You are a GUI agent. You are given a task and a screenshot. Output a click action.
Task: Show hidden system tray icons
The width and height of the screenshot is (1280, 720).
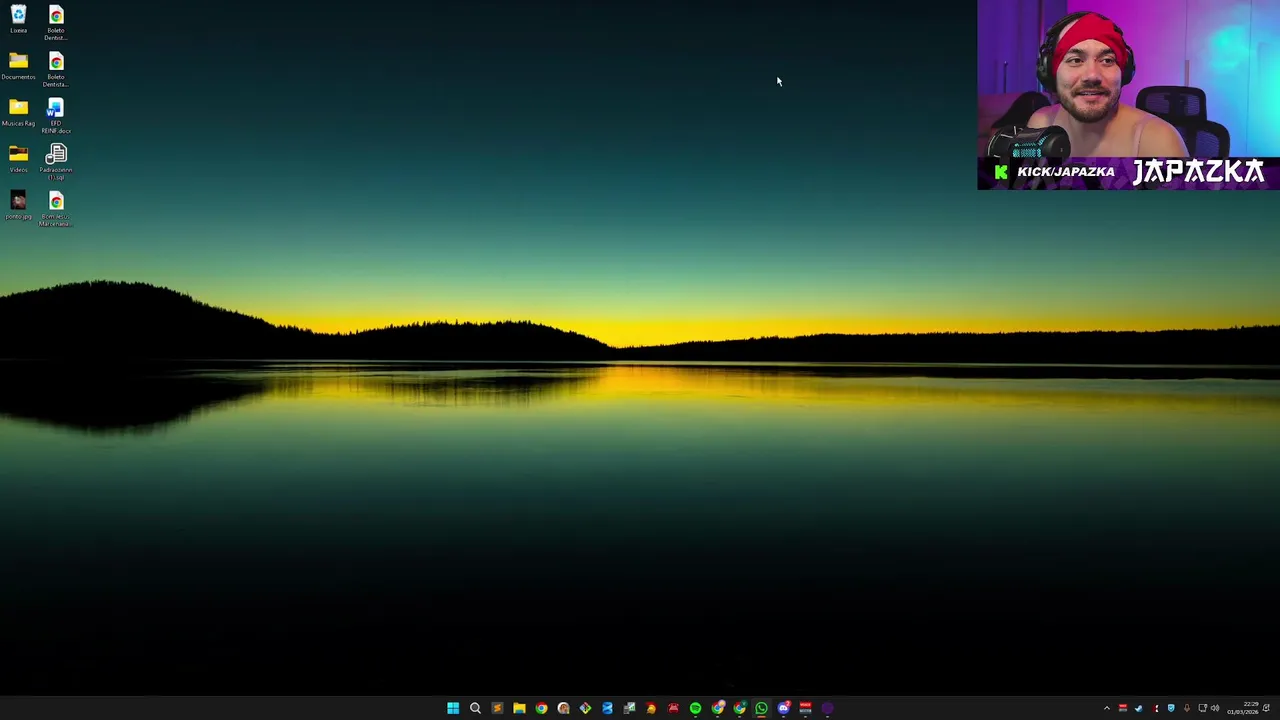click(x=1107, y=708)
